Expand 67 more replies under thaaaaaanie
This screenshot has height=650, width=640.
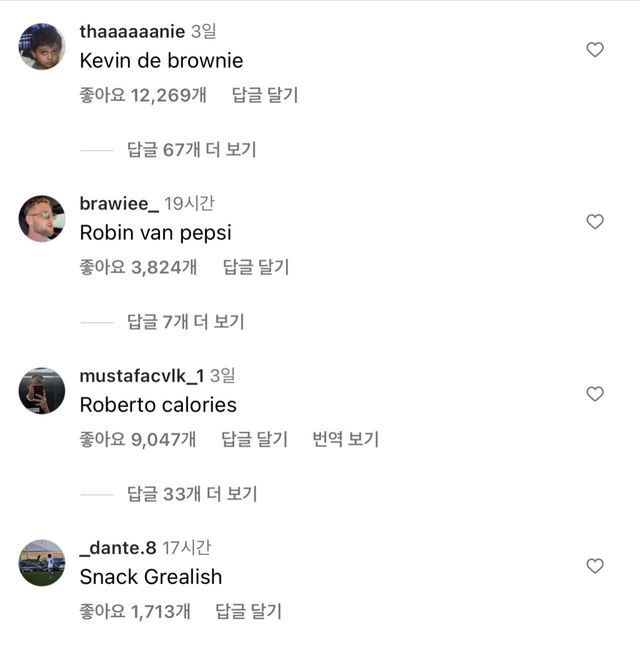pos(191,150)
